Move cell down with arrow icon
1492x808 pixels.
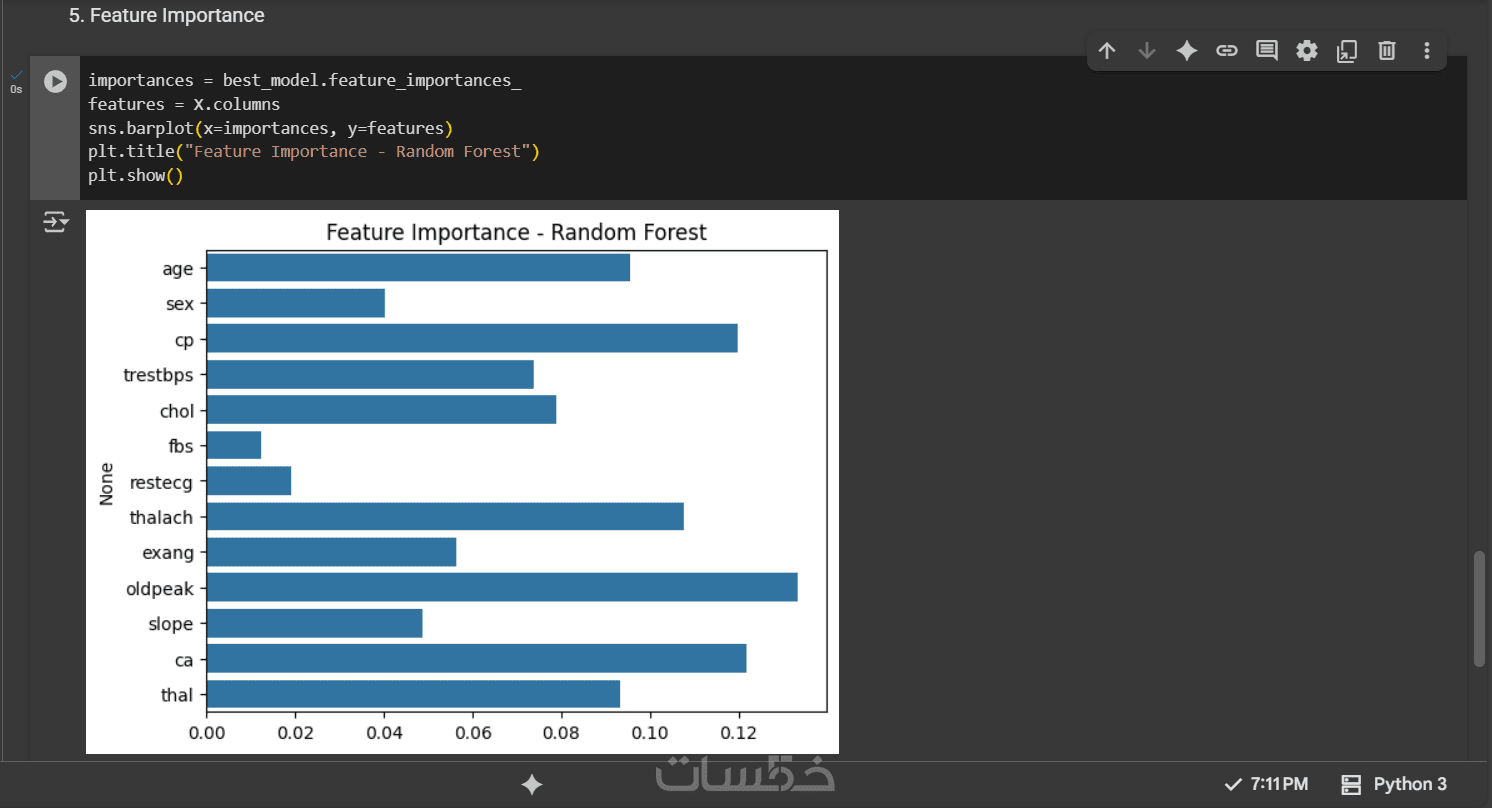click(x=1147, y=51)
